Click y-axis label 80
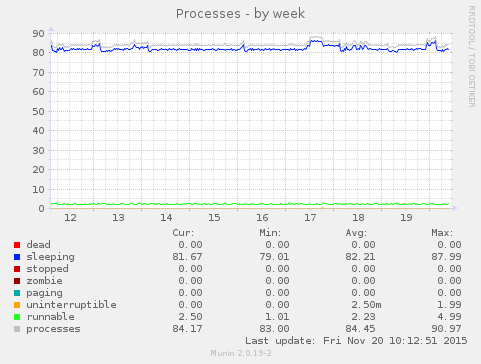Screen dimensions: 481x364 coord(38,53)
